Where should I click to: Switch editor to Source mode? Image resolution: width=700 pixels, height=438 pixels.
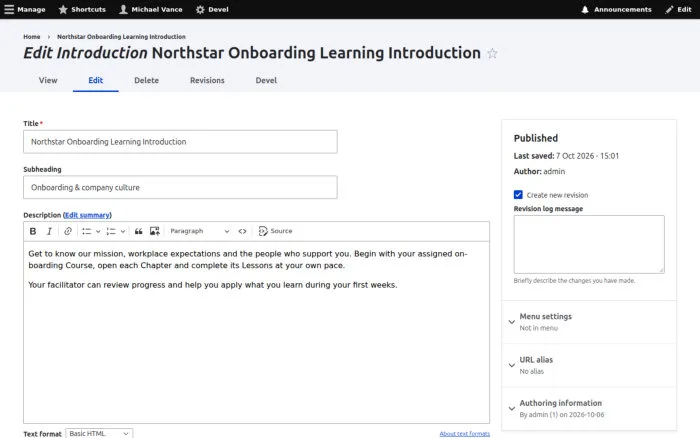point(275,231)
